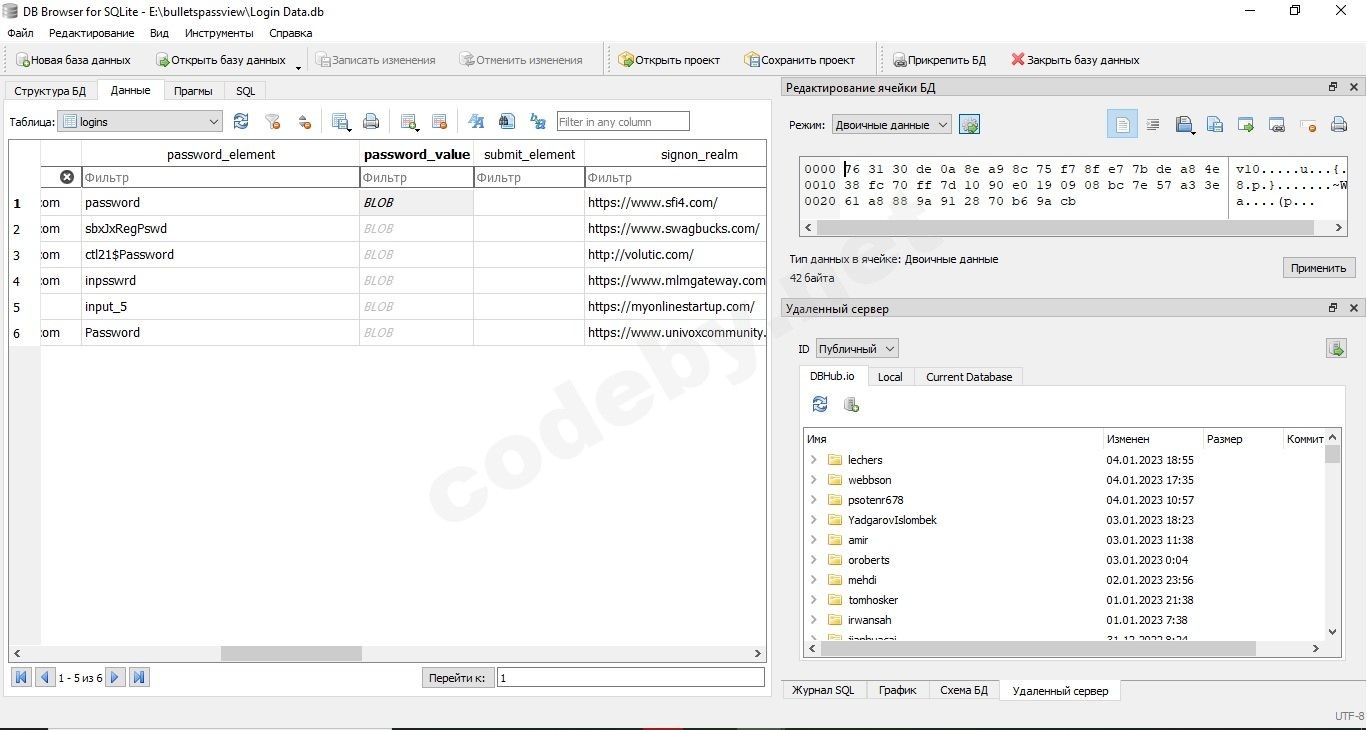Click the clear all filters funnel icon

click(x=272, y=122)
